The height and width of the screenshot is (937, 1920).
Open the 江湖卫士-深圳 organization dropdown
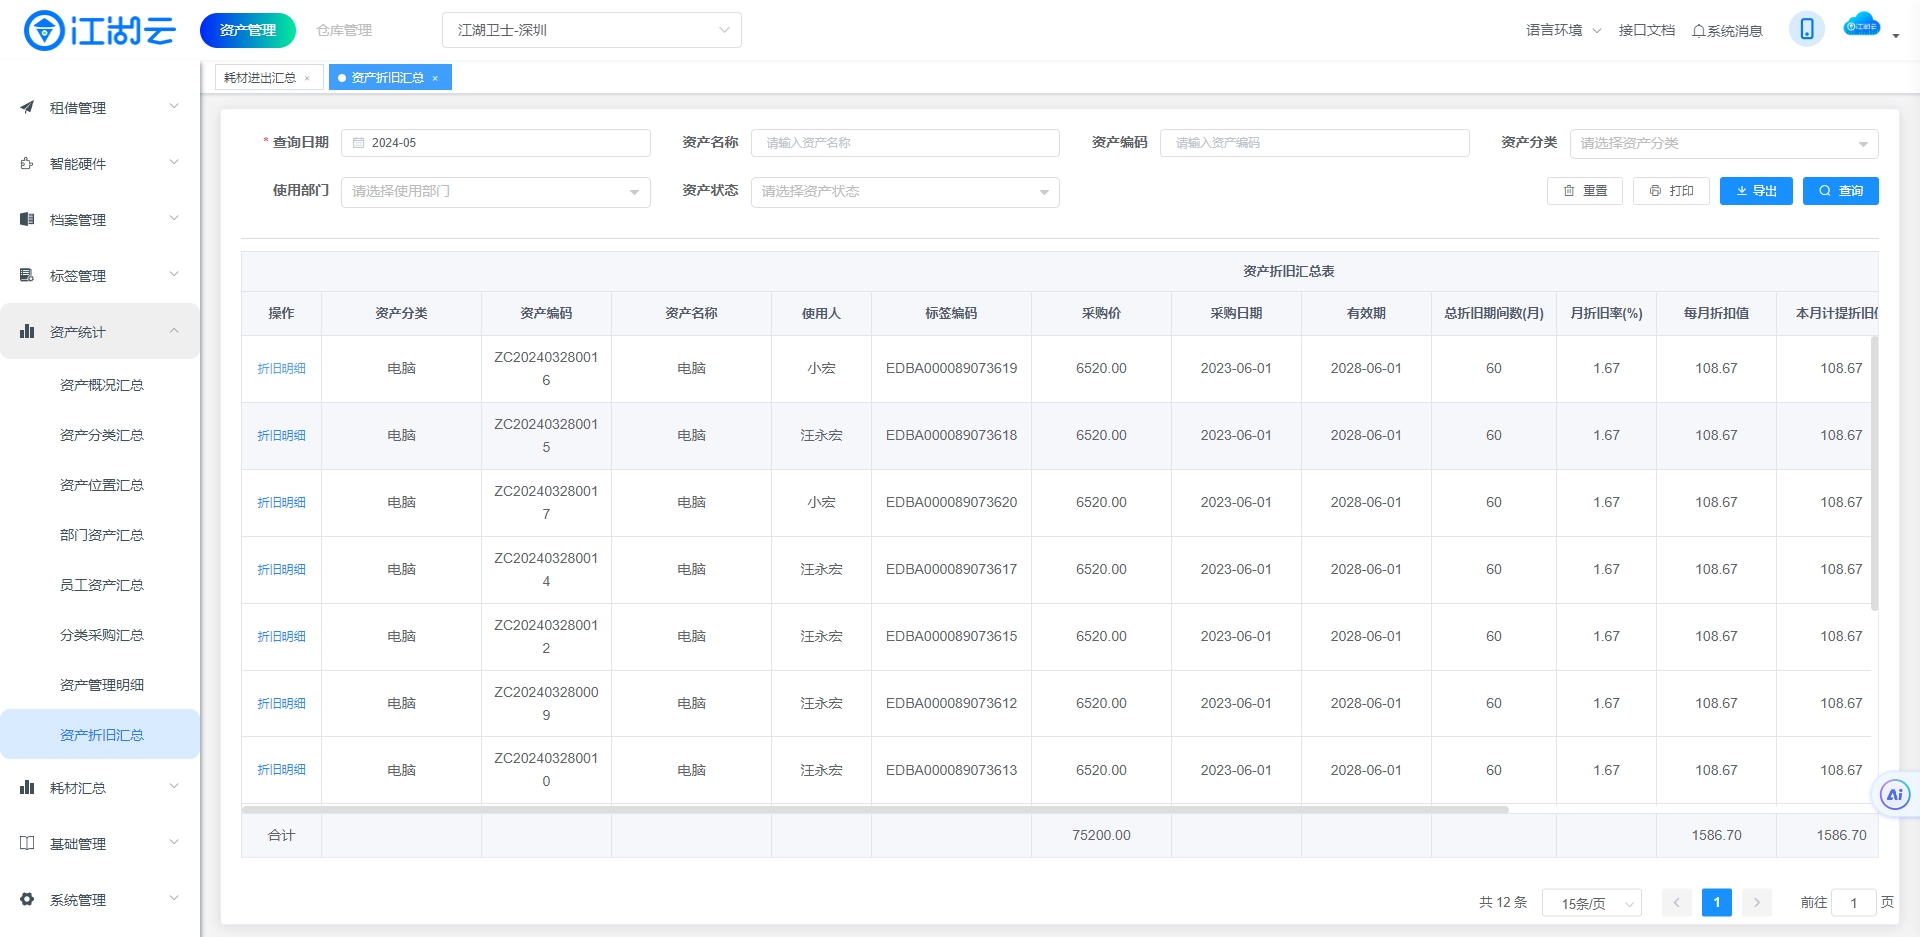point(592,30)
